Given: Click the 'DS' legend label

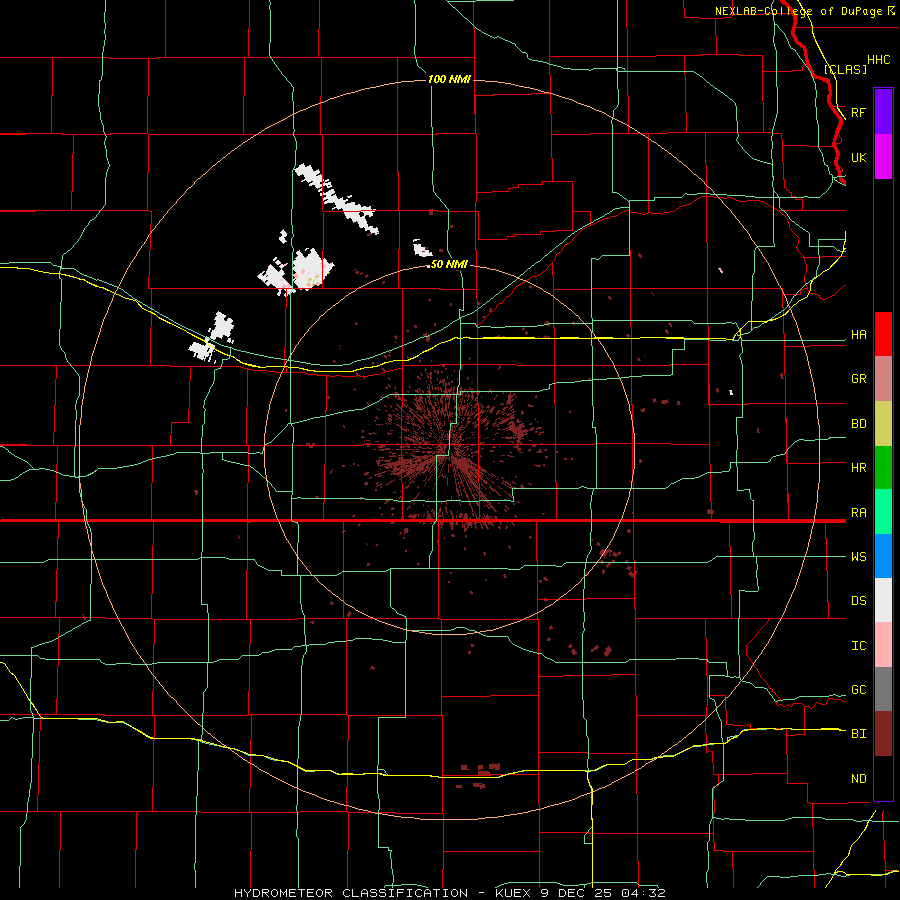Looking at the screenshot, I should pos(859,601).
